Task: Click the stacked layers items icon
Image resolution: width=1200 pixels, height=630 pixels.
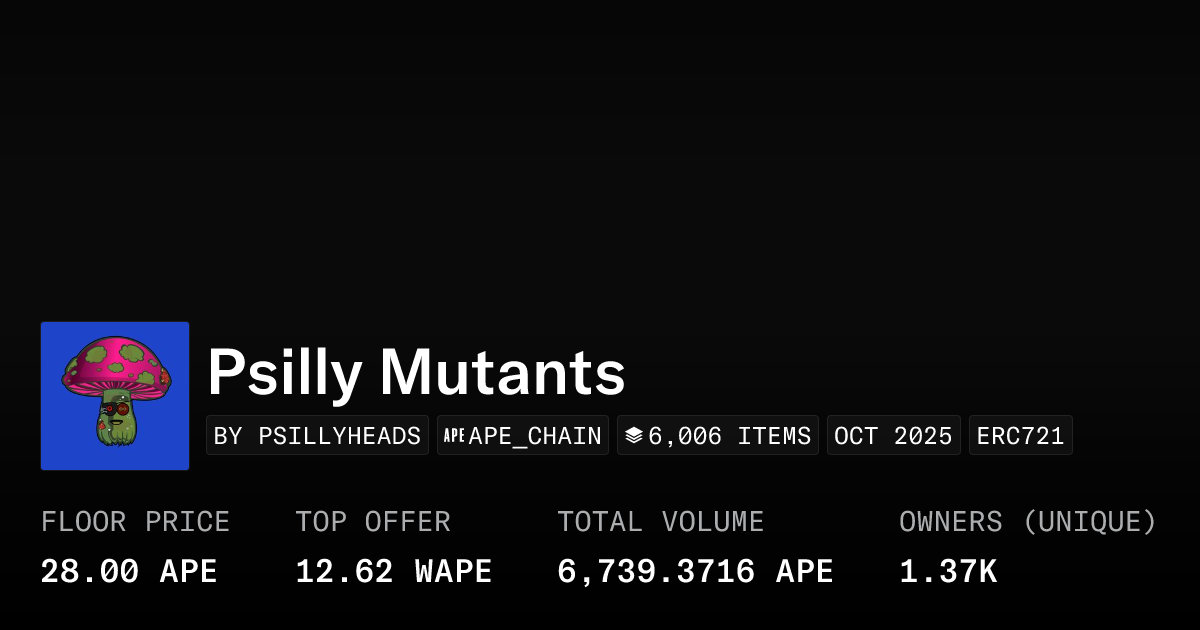Action: tap(634, 436)
